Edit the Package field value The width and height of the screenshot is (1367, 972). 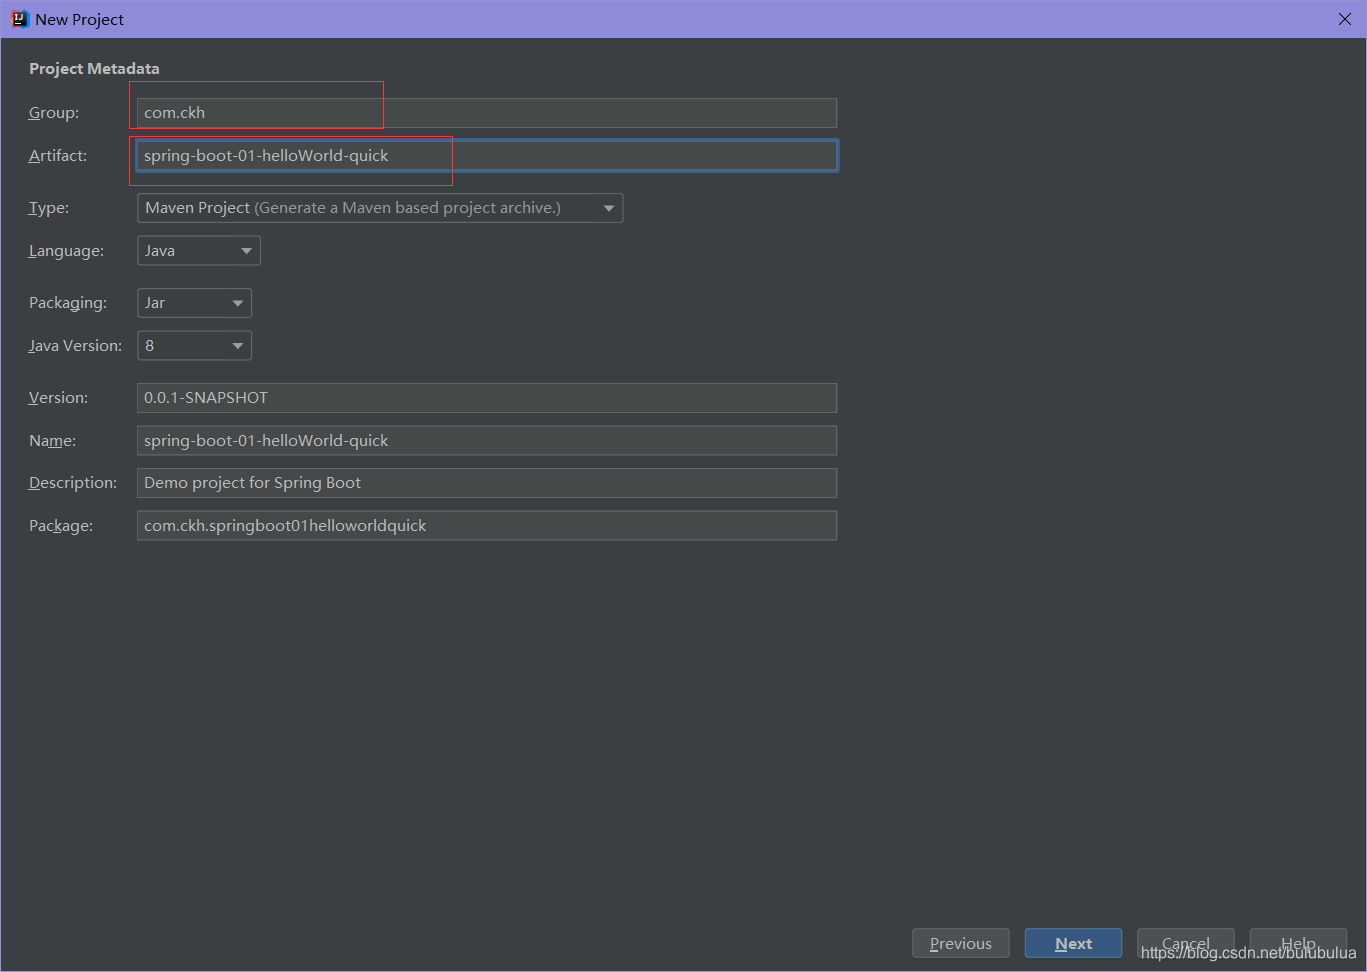coord(486,526)
